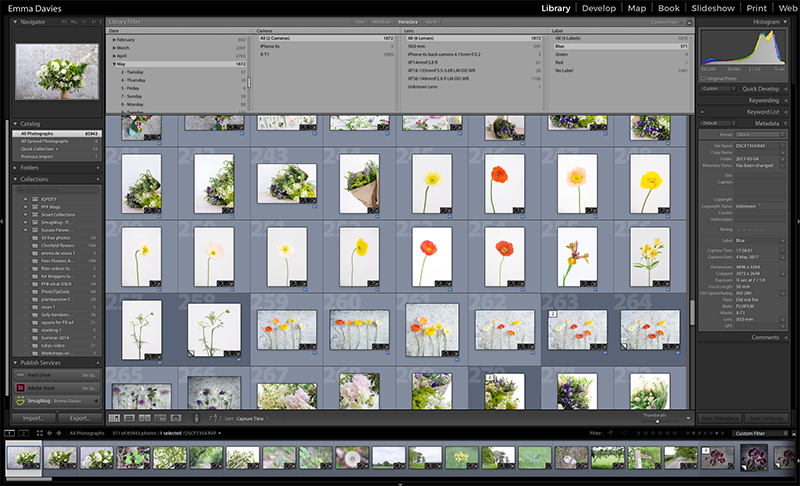Go back with filmstrip left arrow
The image size is (800, 486).
[49, 433]
